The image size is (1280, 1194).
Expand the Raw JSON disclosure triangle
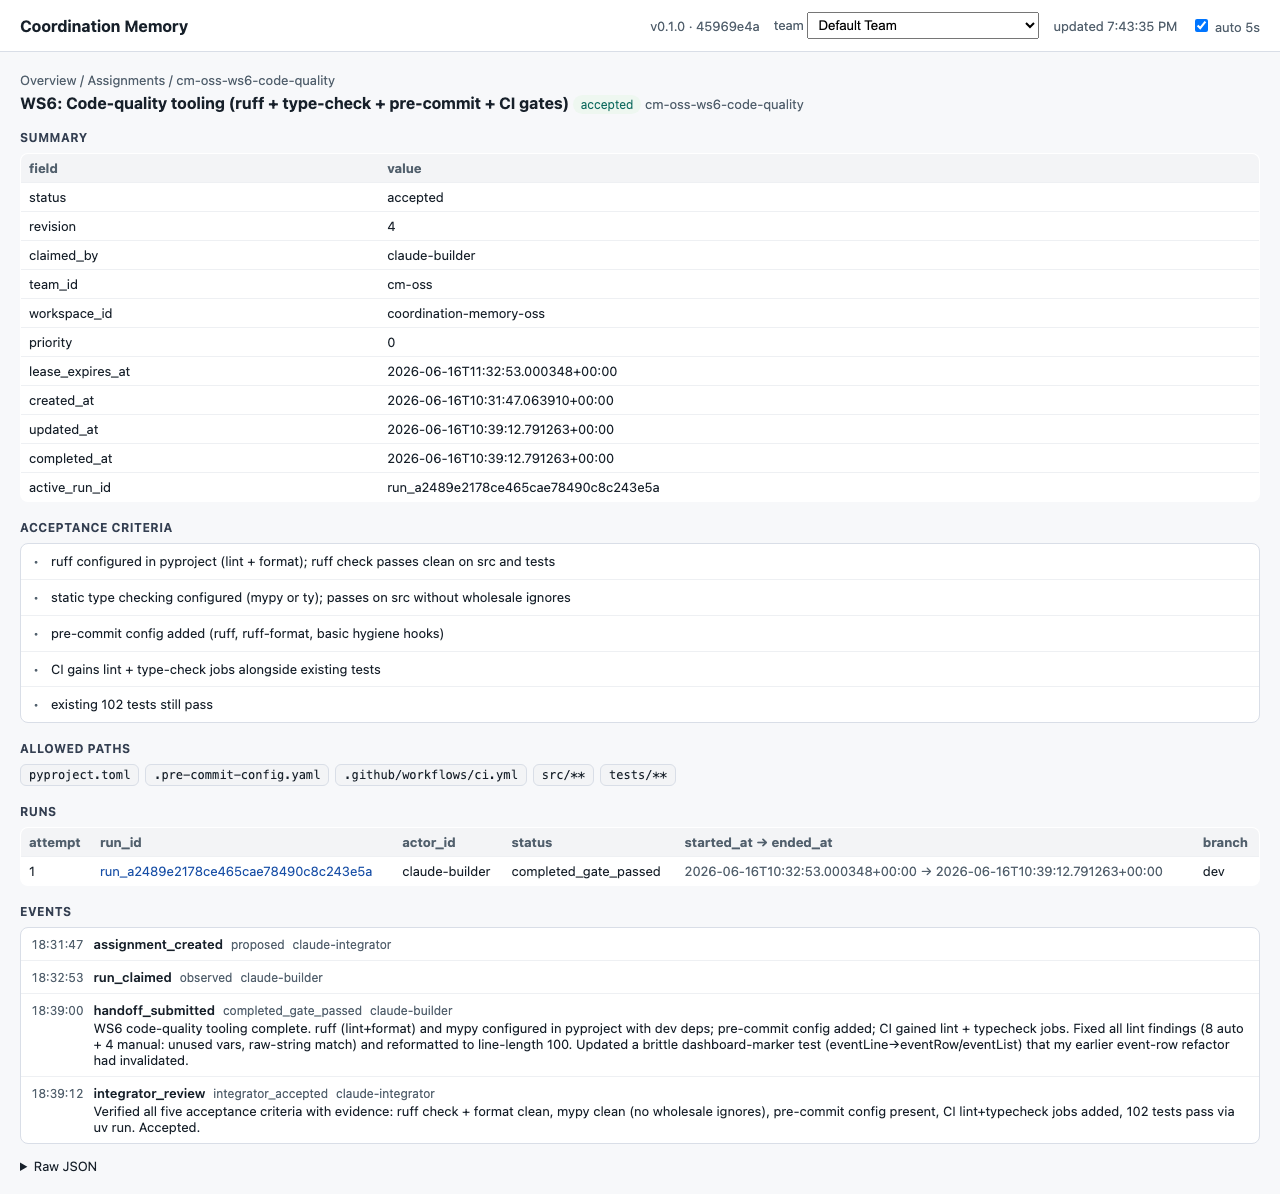pyautogui.click(x=24, y=1166)
